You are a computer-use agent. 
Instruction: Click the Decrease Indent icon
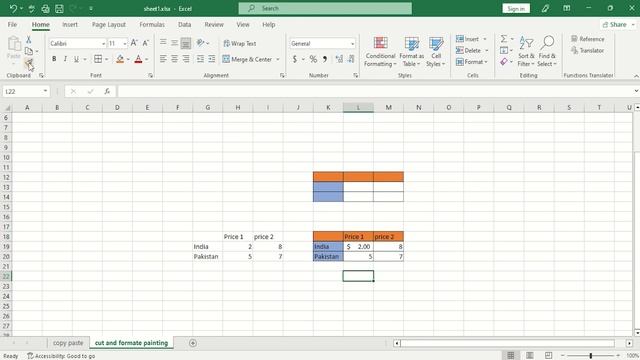pos(200,59)
